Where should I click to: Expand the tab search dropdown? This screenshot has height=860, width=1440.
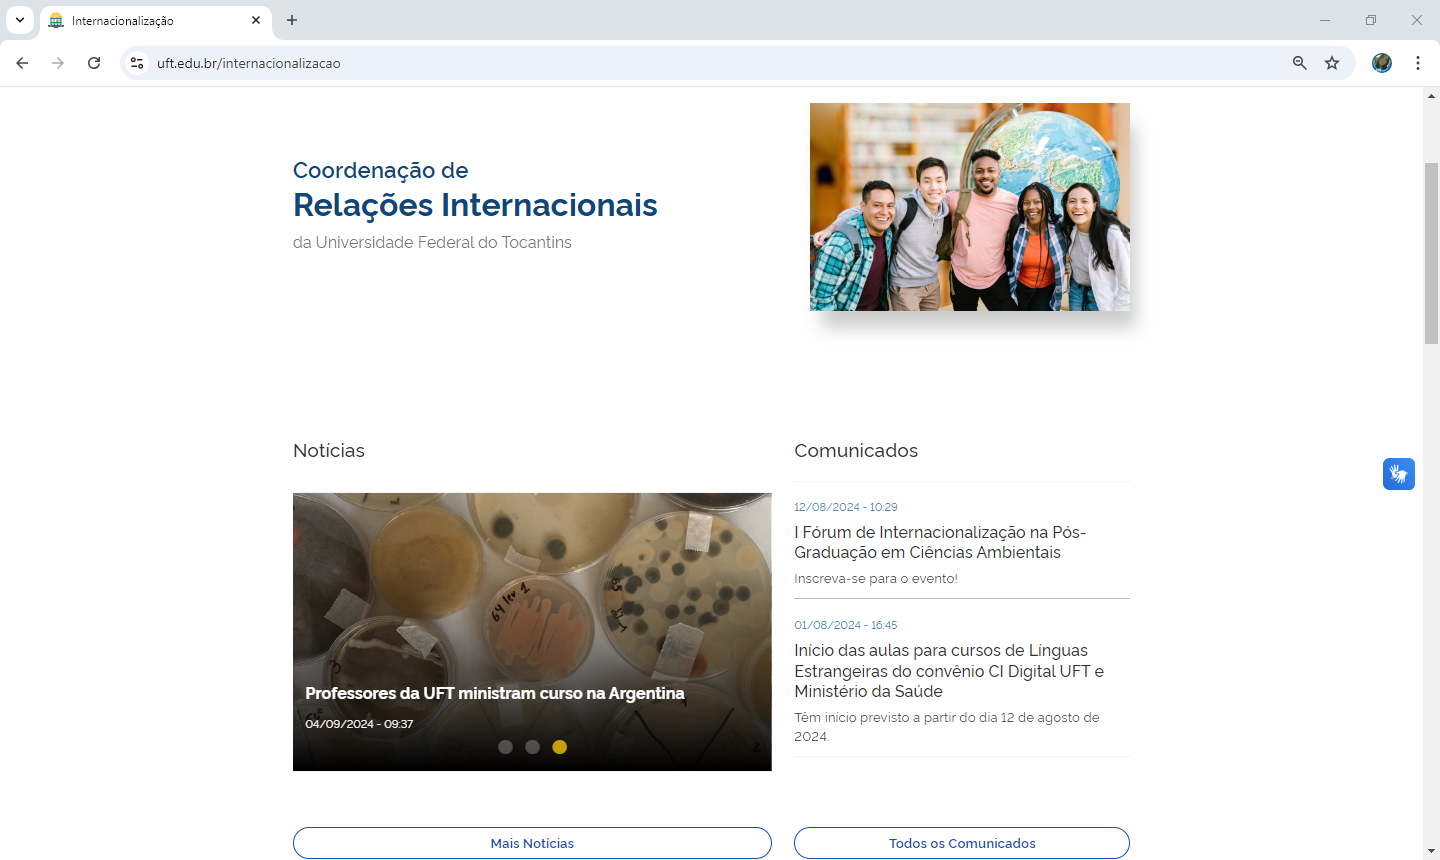pyautogui.click(x=20, y=20)
